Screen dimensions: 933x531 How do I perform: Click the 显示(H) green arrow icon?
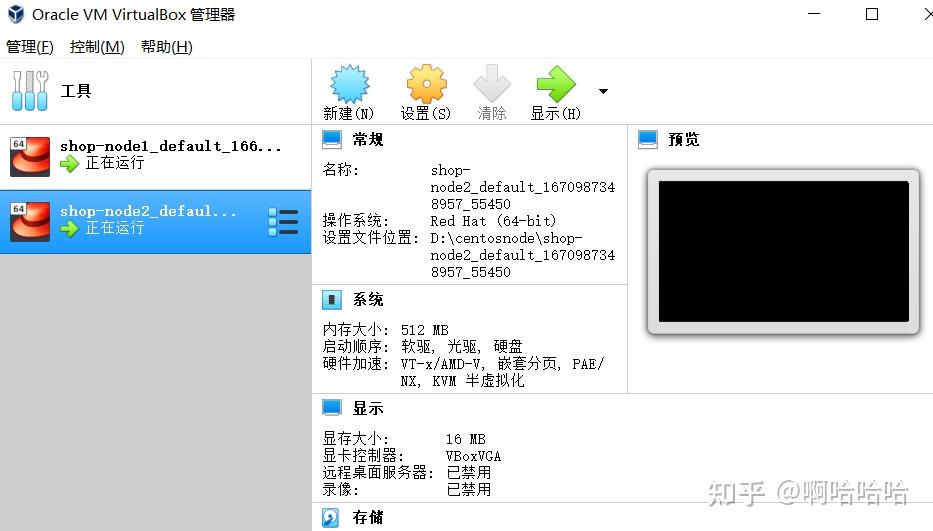556,84
